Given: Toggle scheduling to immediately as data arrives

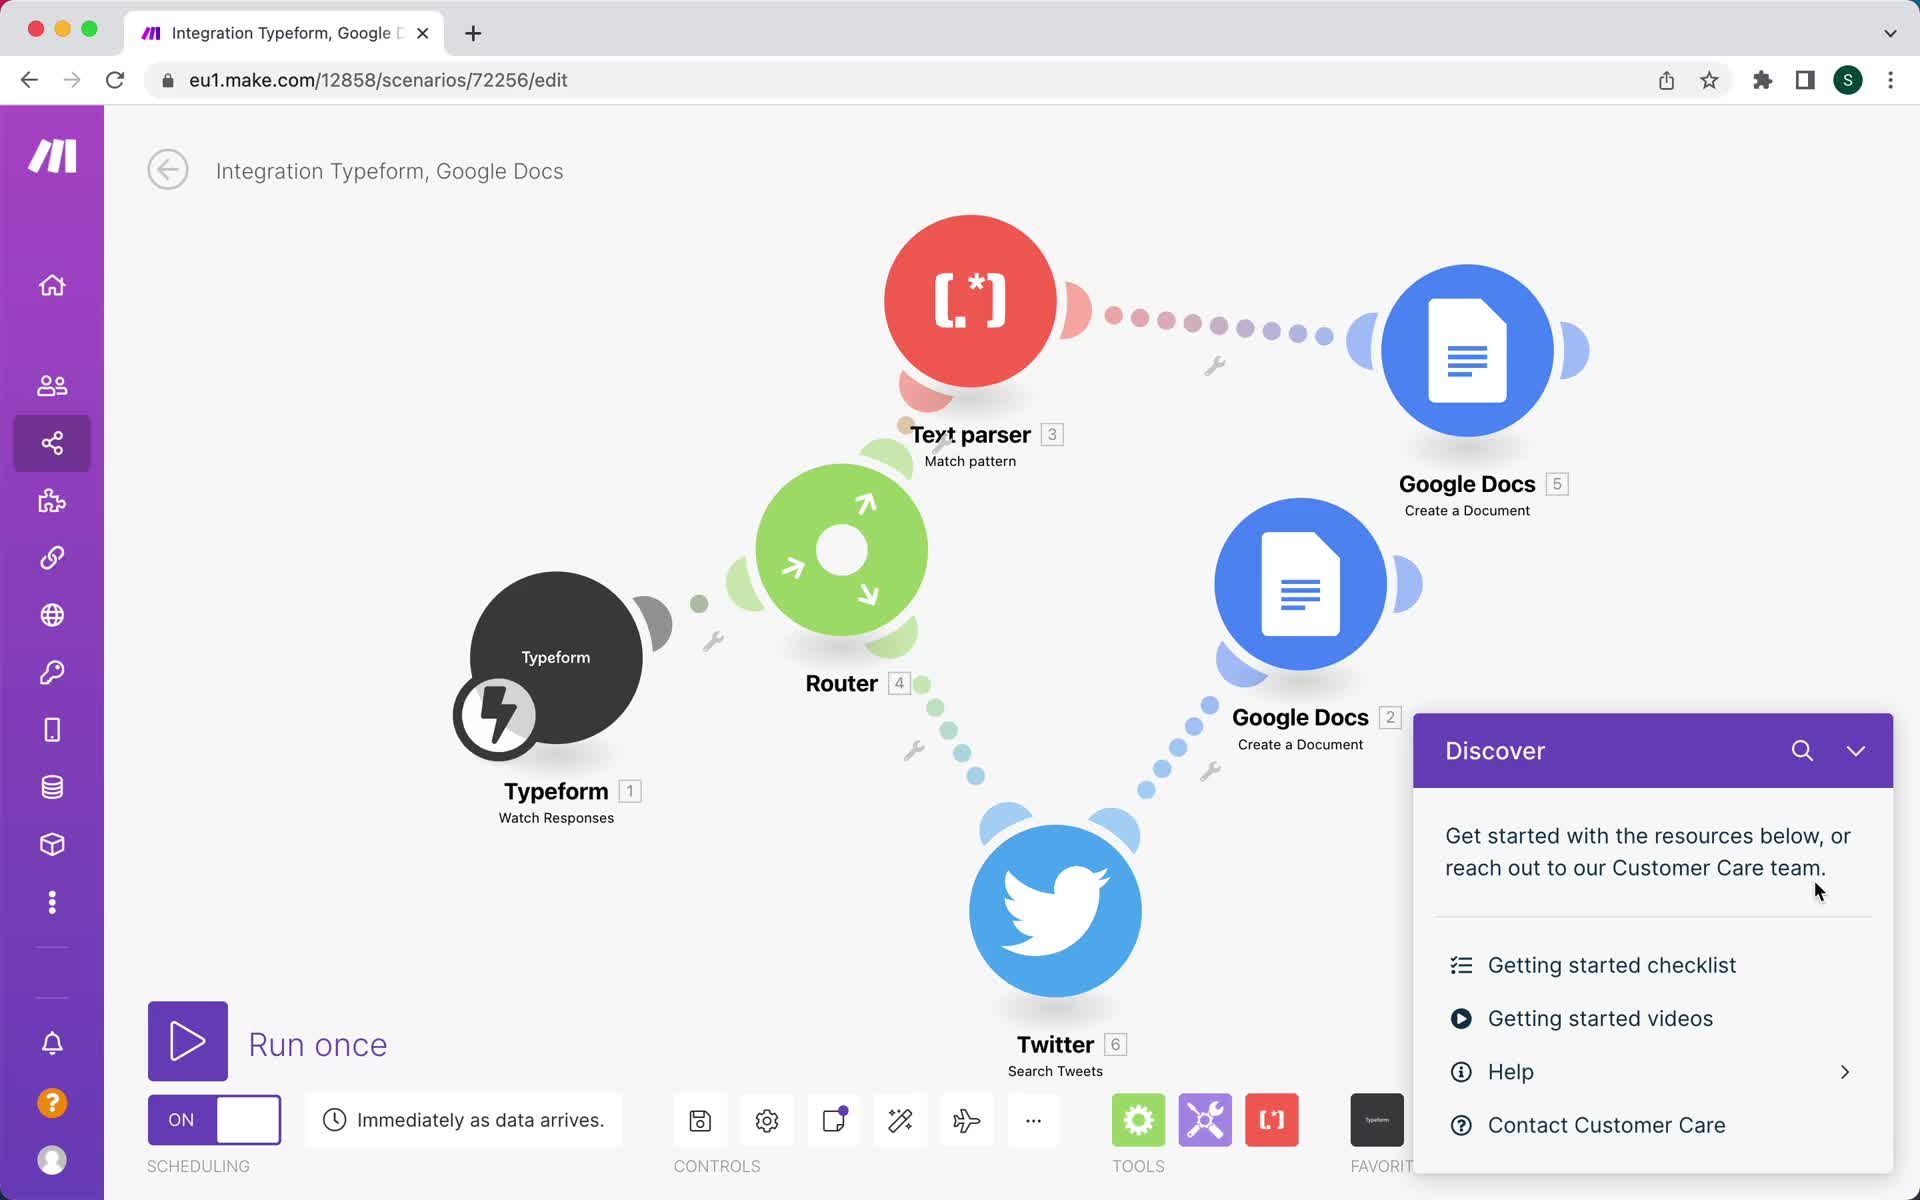Looking at the screenshot, I should [214, 1120].
